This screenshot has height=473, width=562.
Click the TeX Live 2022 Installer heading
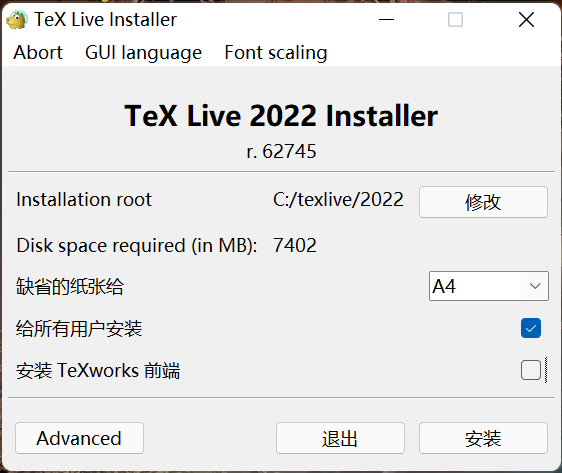pos(281,116)
